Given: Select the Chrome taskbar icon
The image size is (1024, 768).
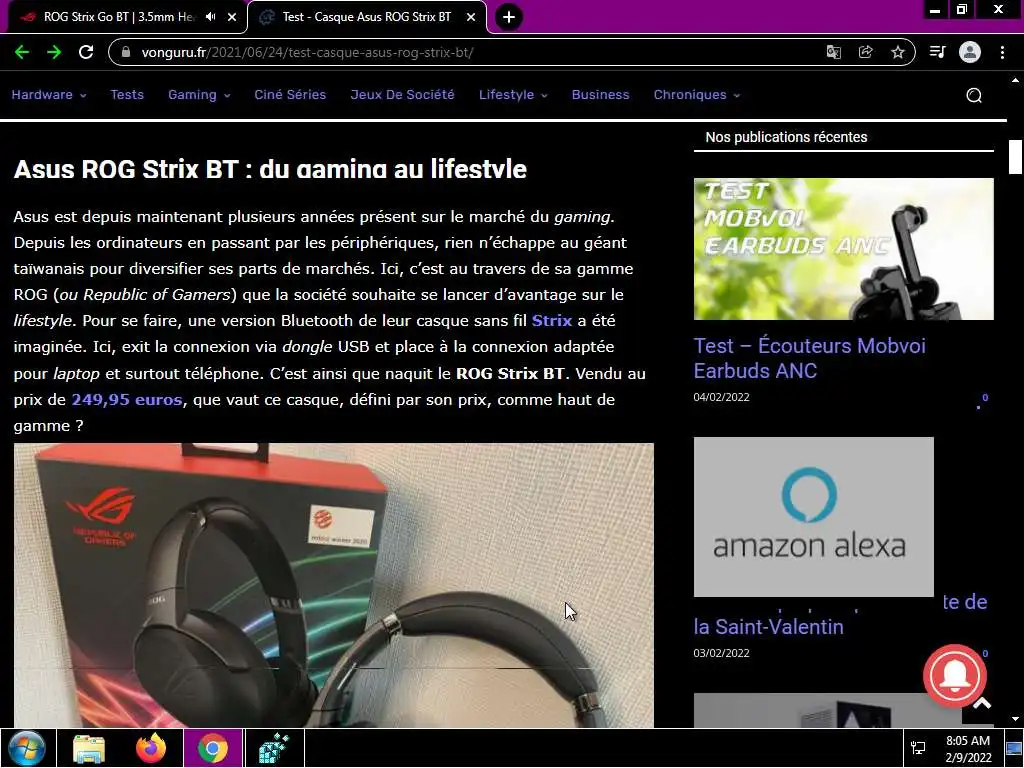Looking at the screenshot, I should (x=213, y=748).
